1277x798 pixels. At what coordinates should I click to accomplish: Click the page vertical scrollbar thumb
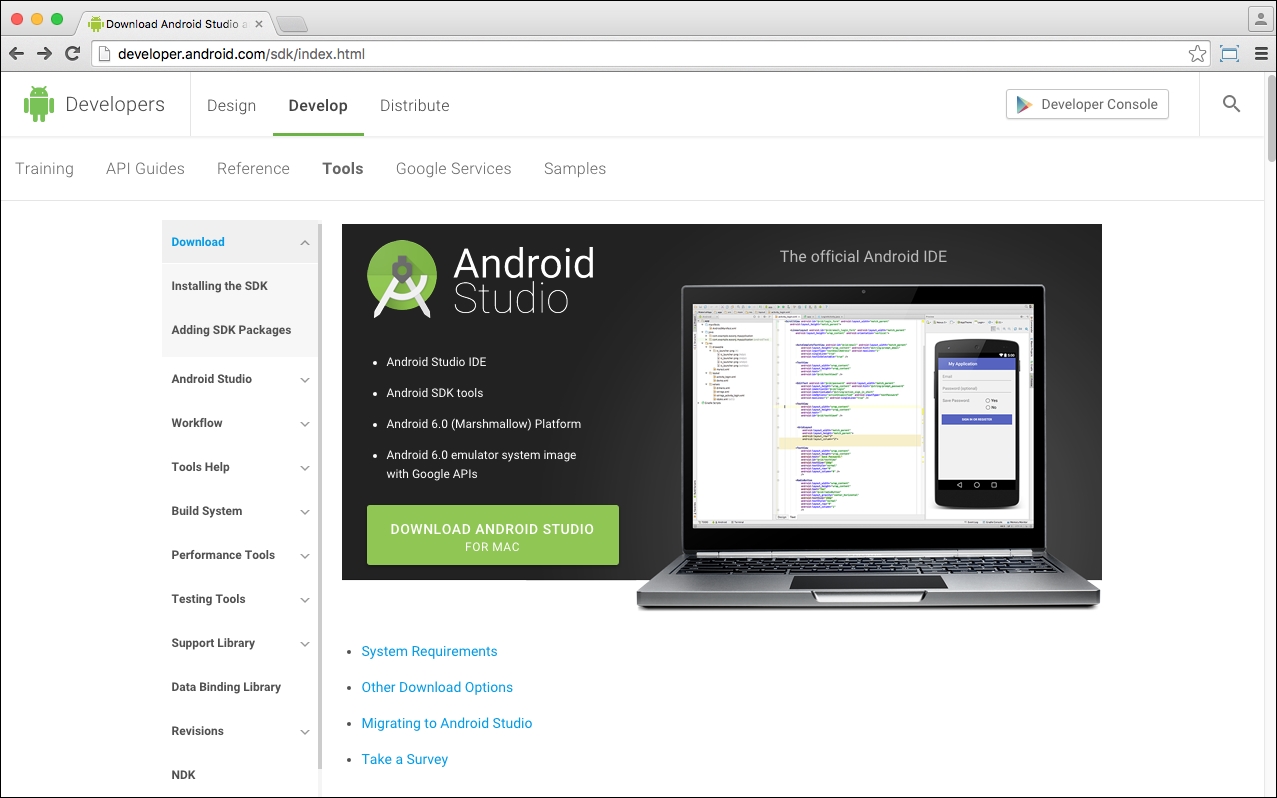click(1271, 117)
